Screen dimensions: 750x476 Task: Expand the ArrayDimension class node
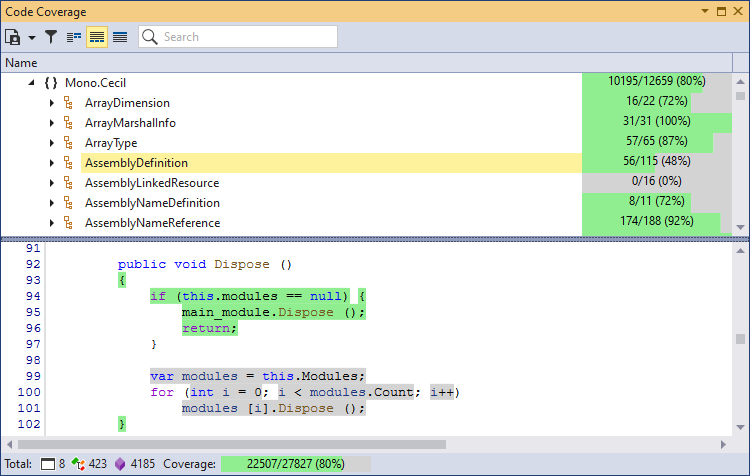click(52, 103)
